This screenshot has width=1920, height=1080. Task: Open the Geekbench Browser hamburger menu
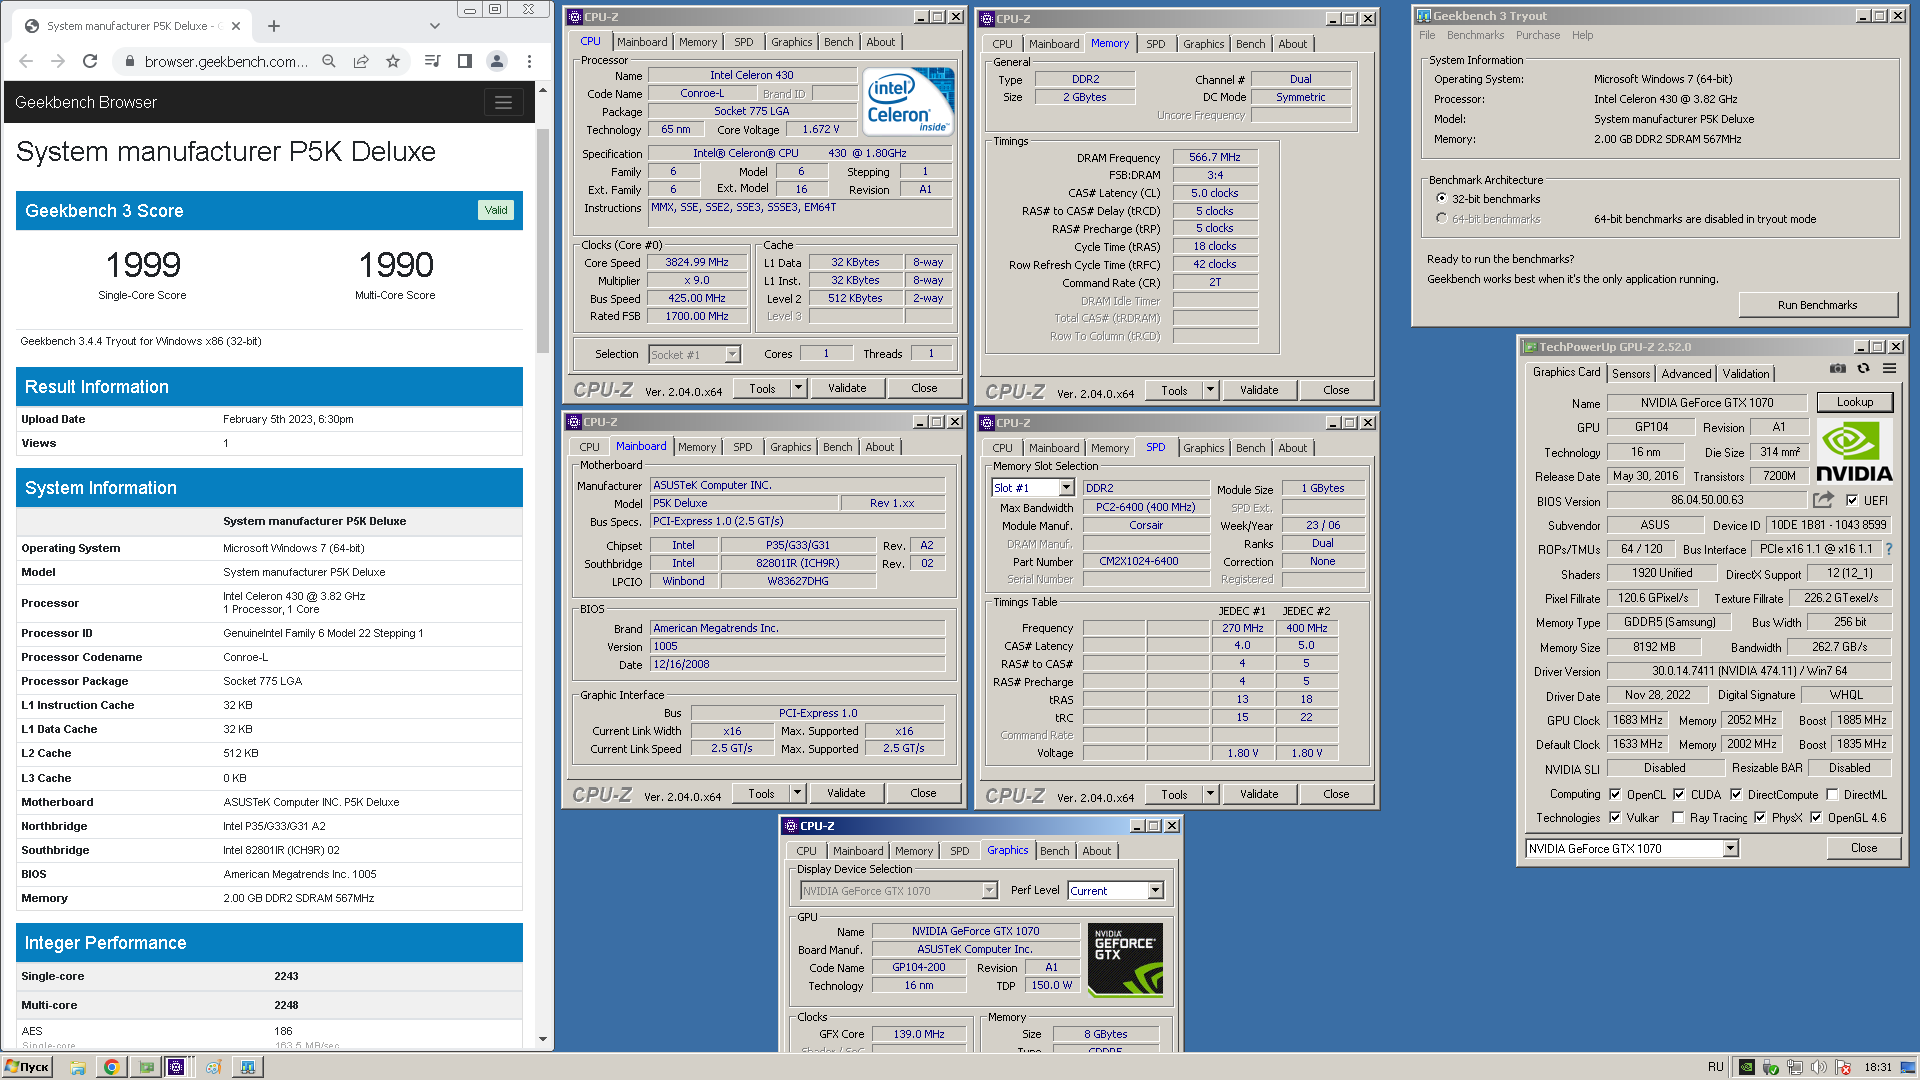click(x=503, y=102)
